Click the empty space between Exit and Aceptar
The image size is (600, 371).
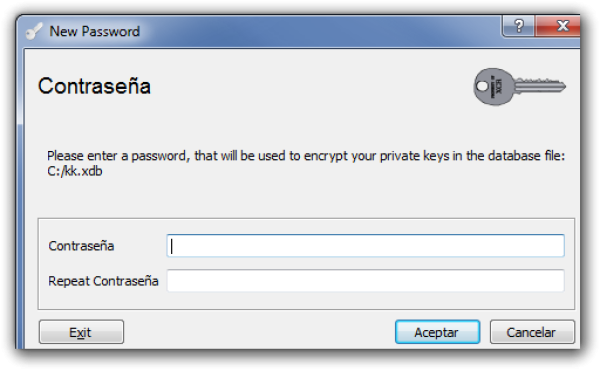259,332
